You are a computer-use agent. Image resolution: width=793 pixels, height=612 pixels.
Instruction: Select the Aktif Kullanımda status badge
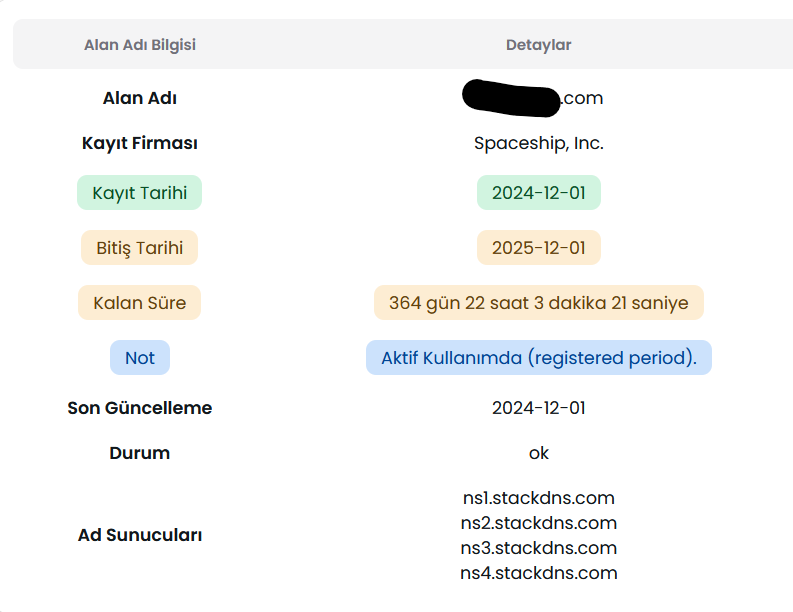coord(539,358)
